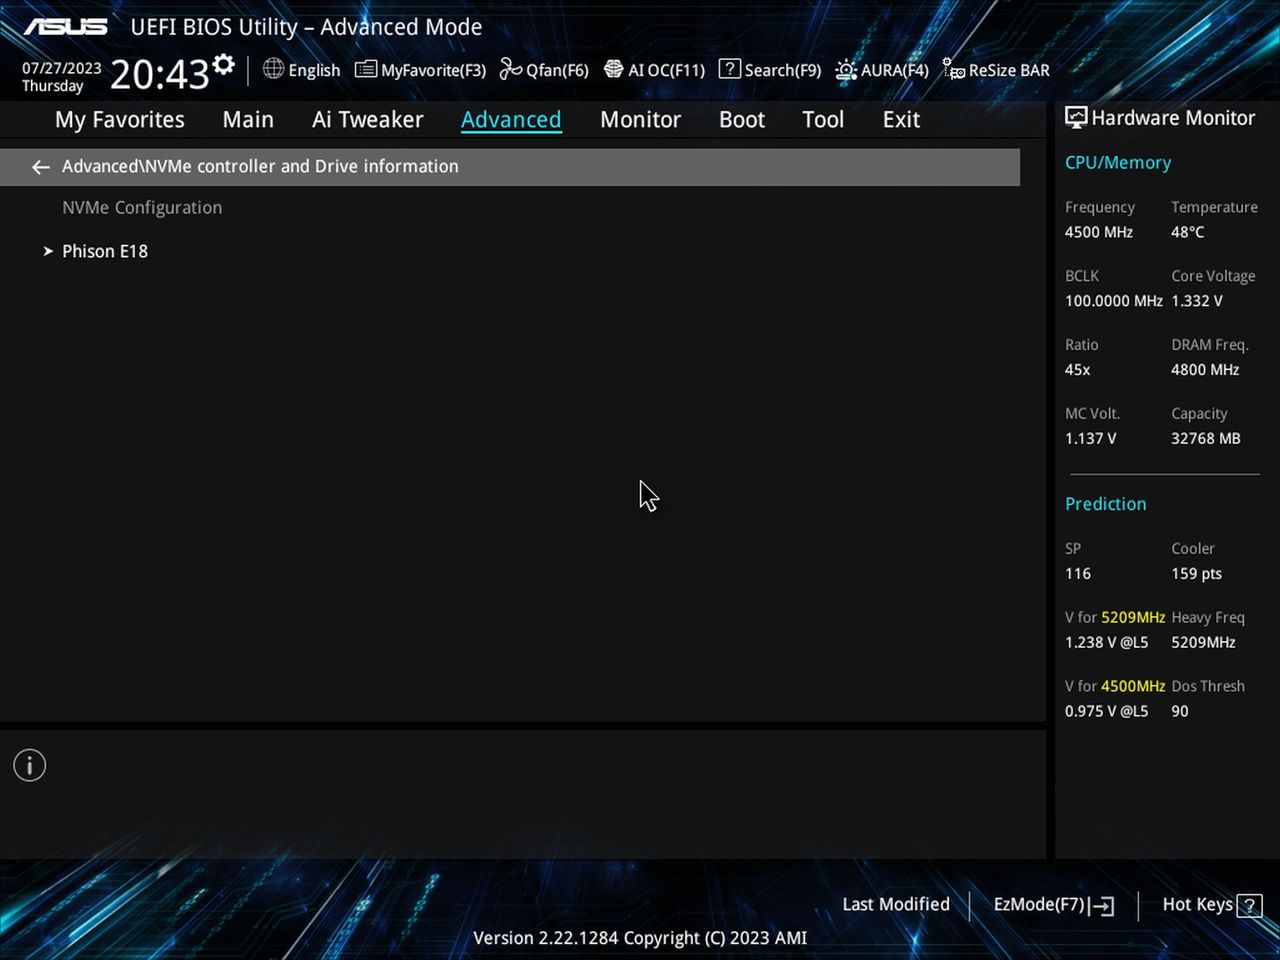Open the Search(F9) question mark icon

(730, 69)
